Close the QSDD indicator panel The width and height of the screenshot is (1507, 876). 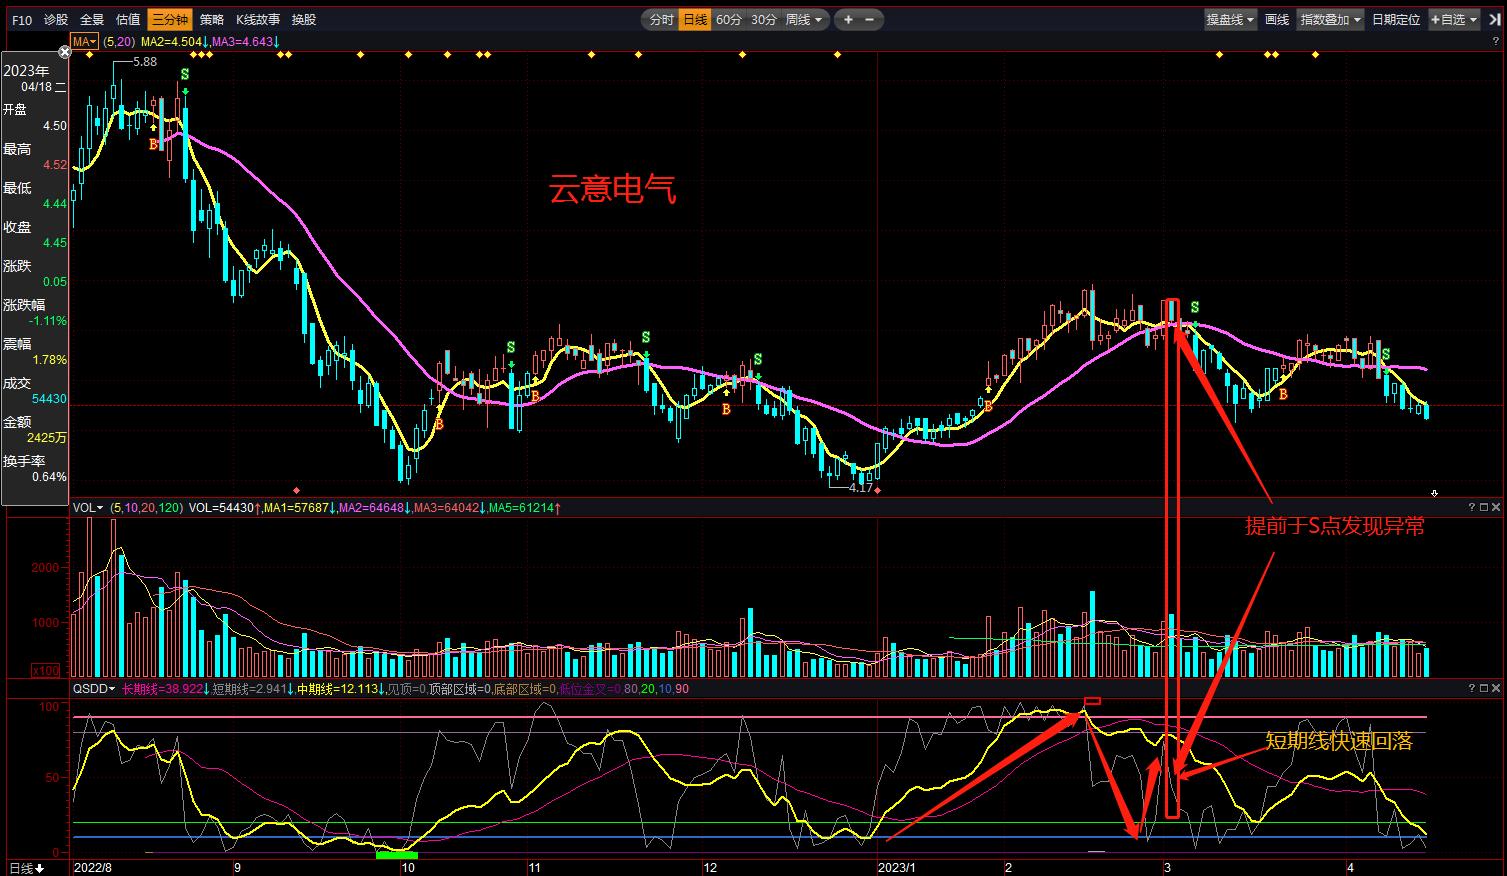point(1496,689)
